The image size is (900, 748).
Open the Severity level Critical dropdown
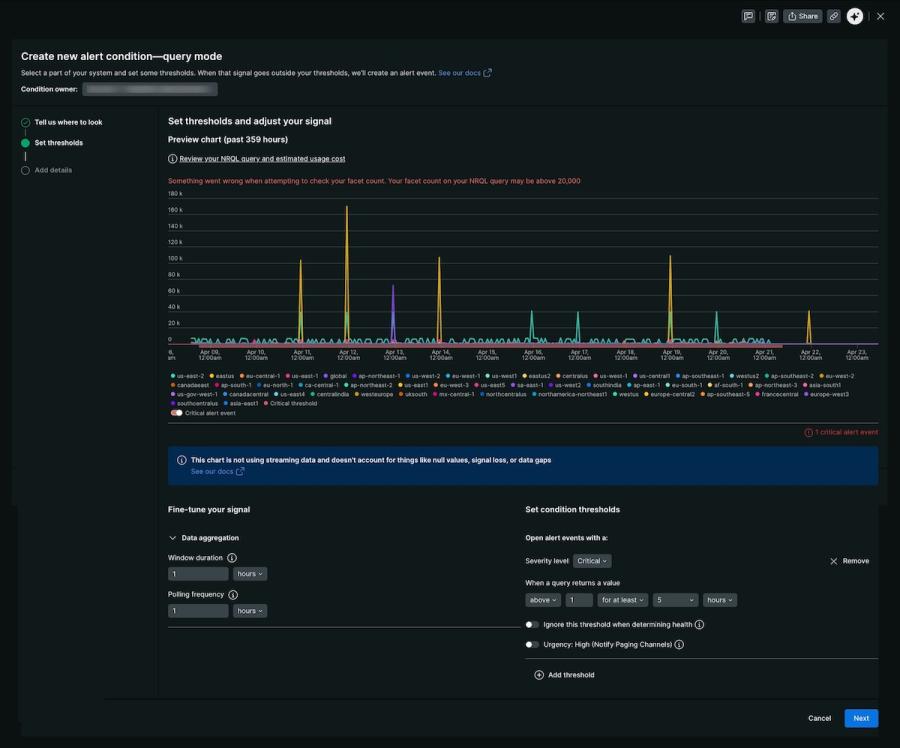click(x=592, y=561)
